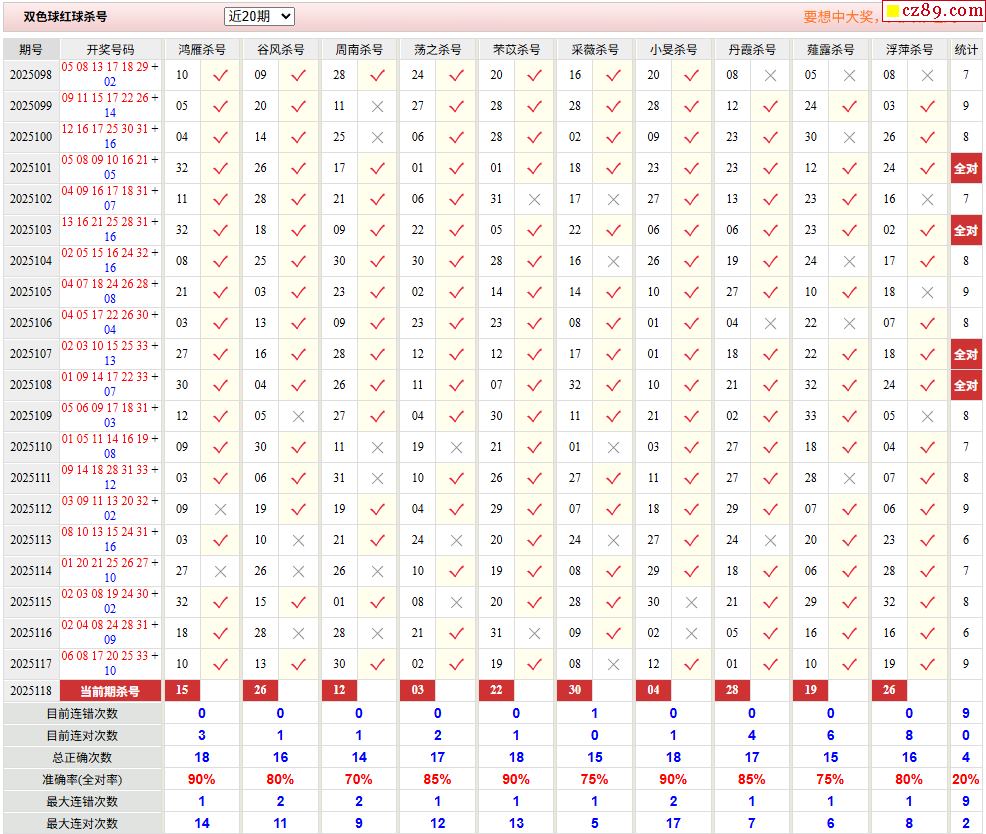Image resolution: width=986 pixels, height=834 pixels.
Task: Click the red 全对 badge in row 2025101
Action: pos(966,168)
